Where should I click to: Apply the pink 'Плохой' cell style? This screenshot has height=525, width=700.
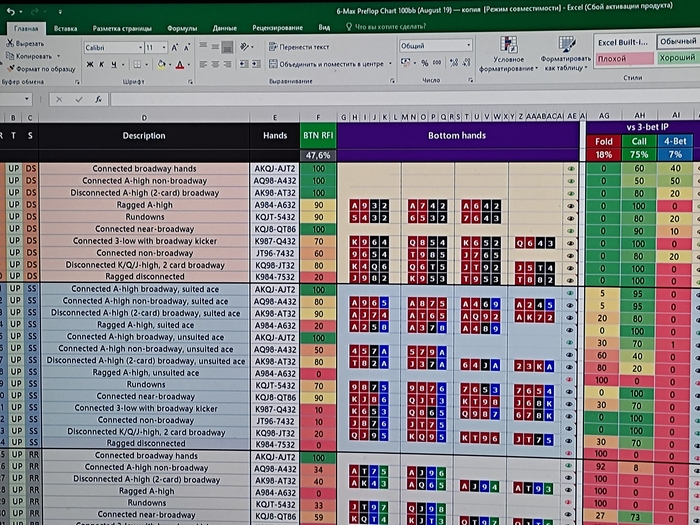625,58
